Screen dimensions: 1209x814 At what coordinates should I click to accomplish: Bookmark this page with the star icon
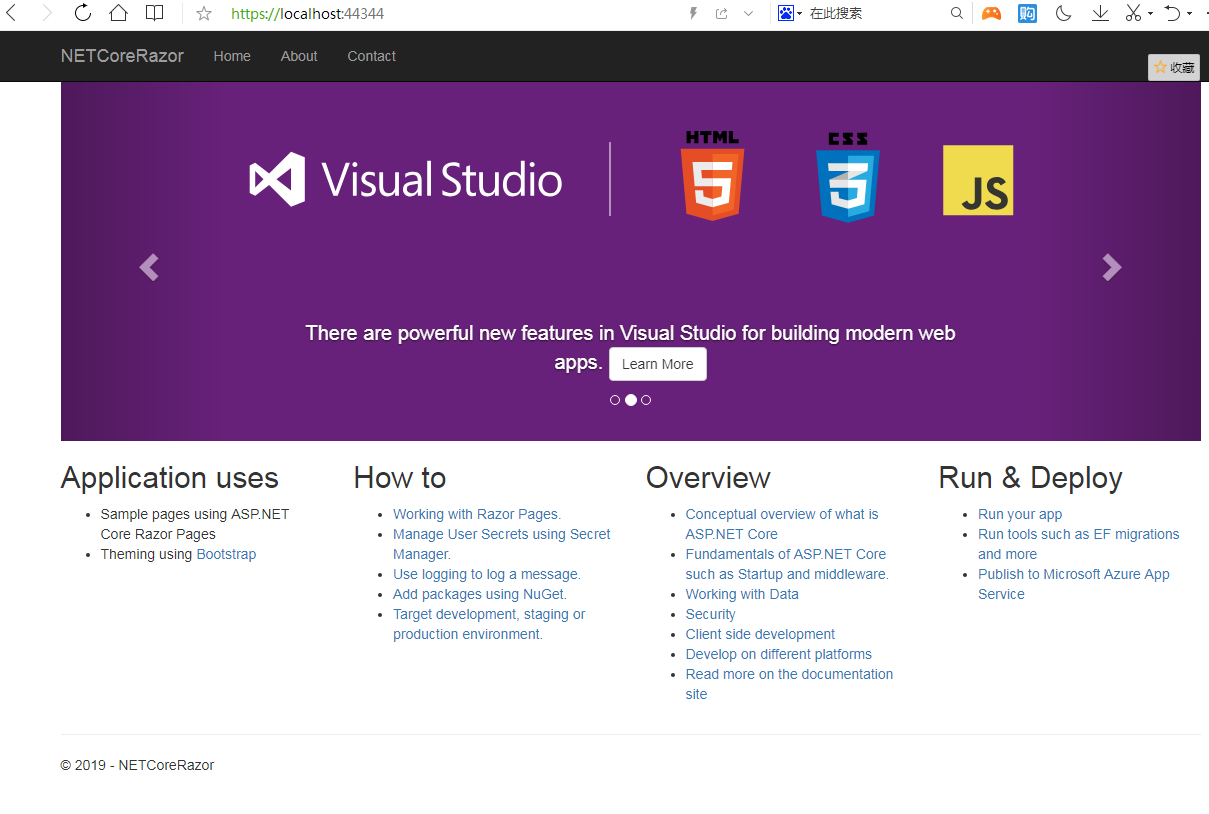[204, 14]
